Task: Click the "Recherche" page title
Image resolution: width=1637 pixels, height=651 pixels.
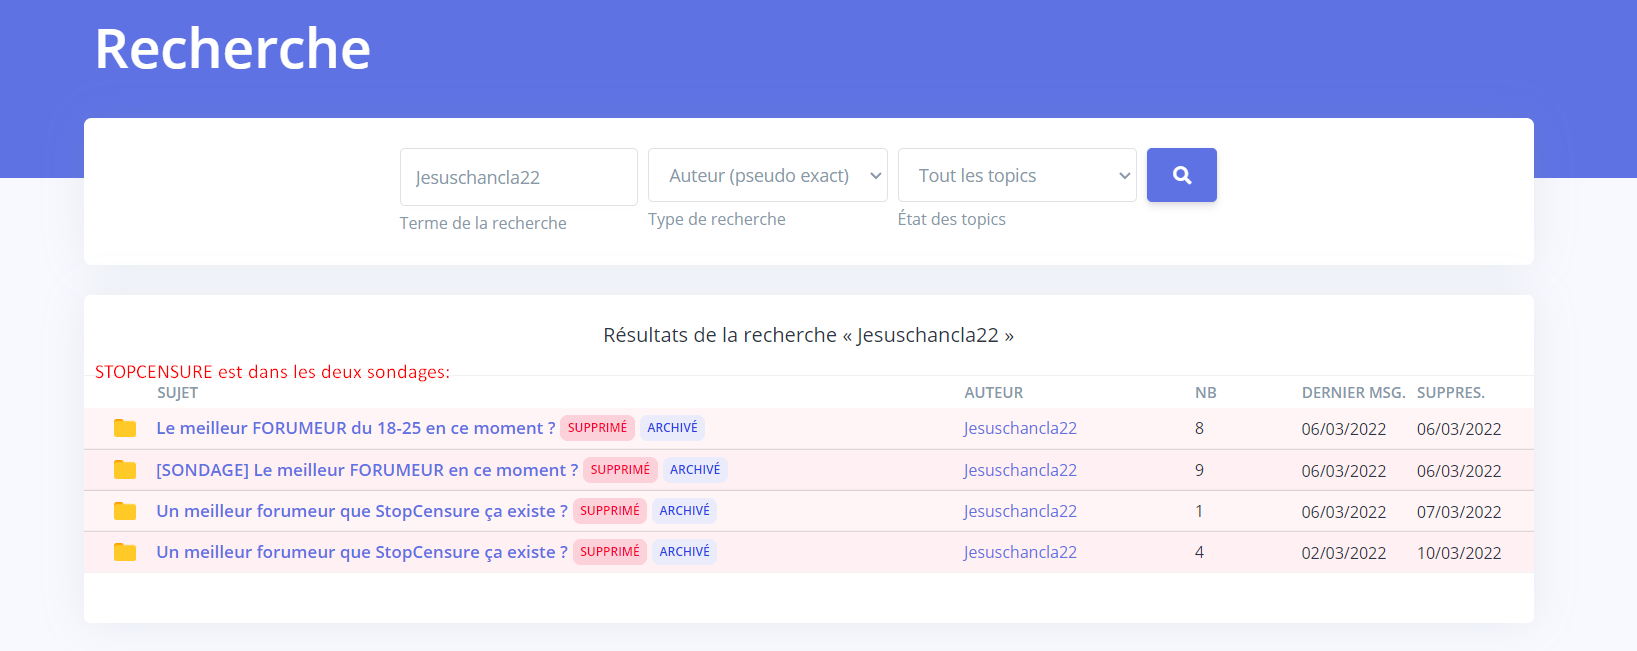Action: [233, 49]
